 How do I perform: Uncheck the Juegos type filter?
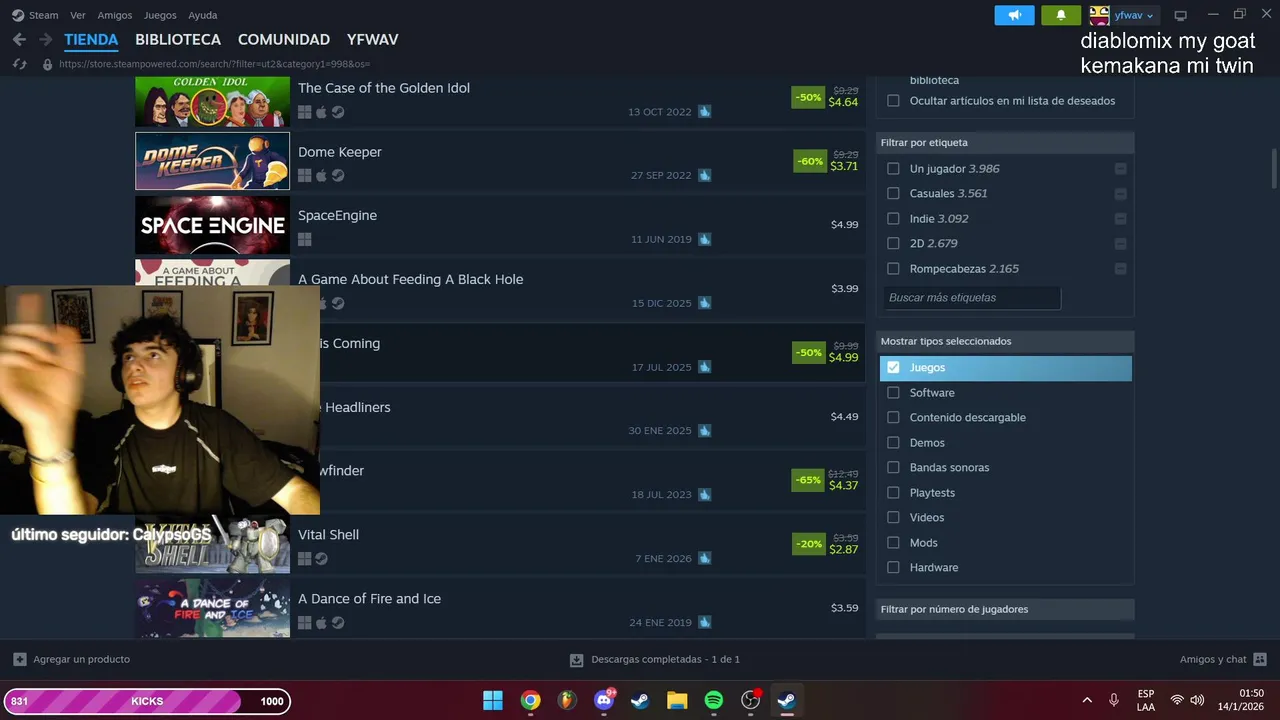(894, 368)
